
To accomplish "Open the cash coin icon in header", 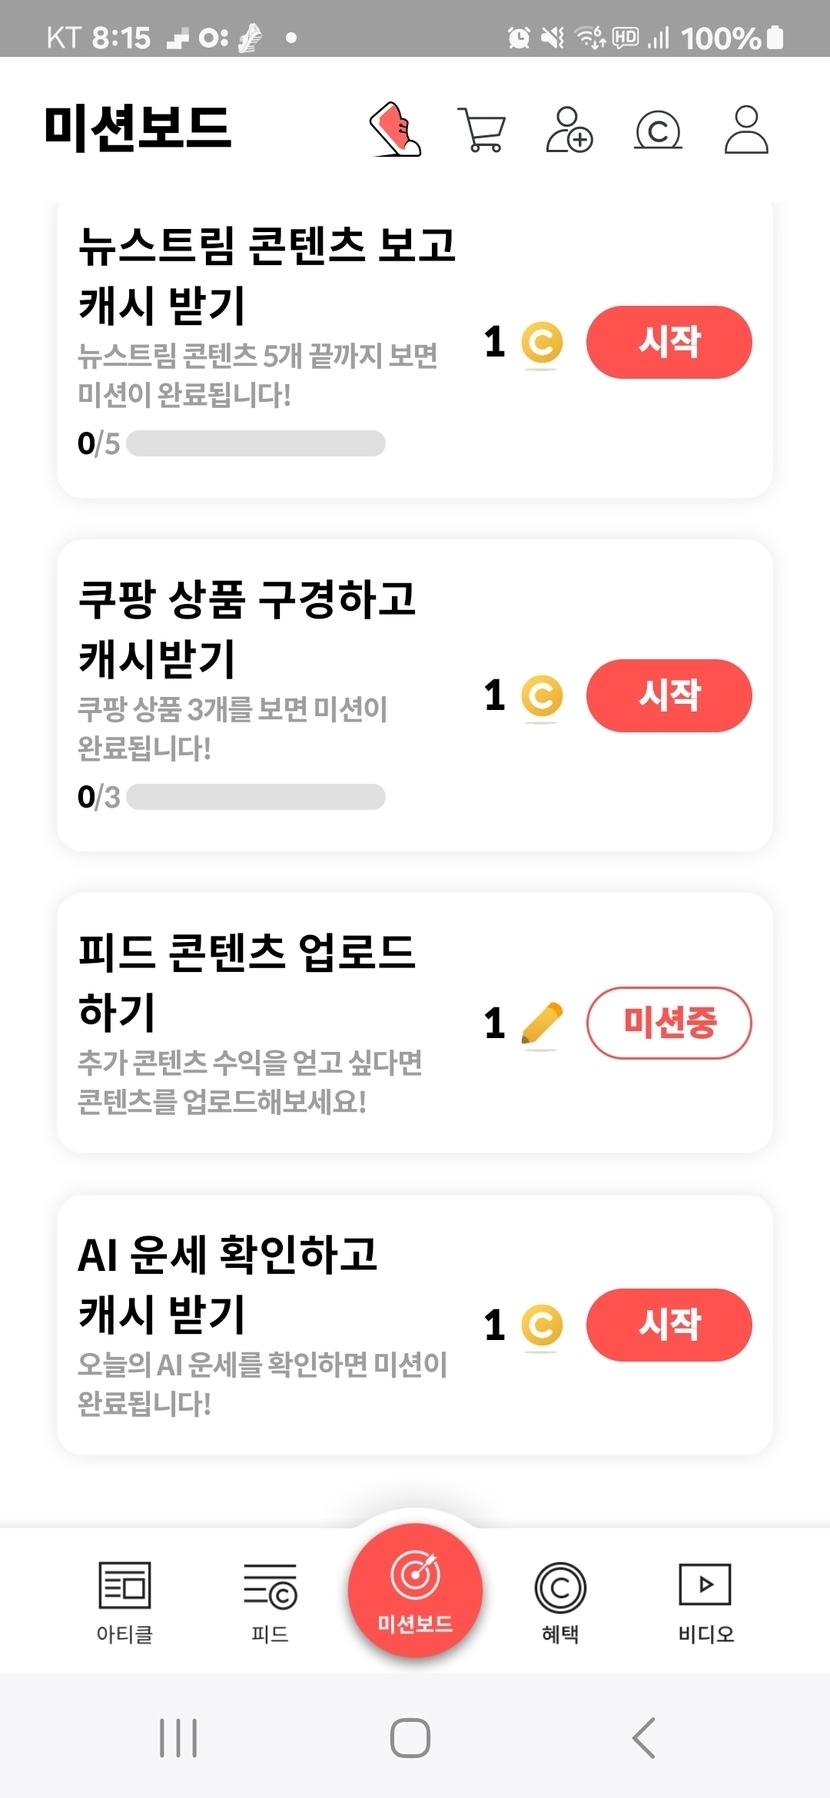I will [658, 130].
